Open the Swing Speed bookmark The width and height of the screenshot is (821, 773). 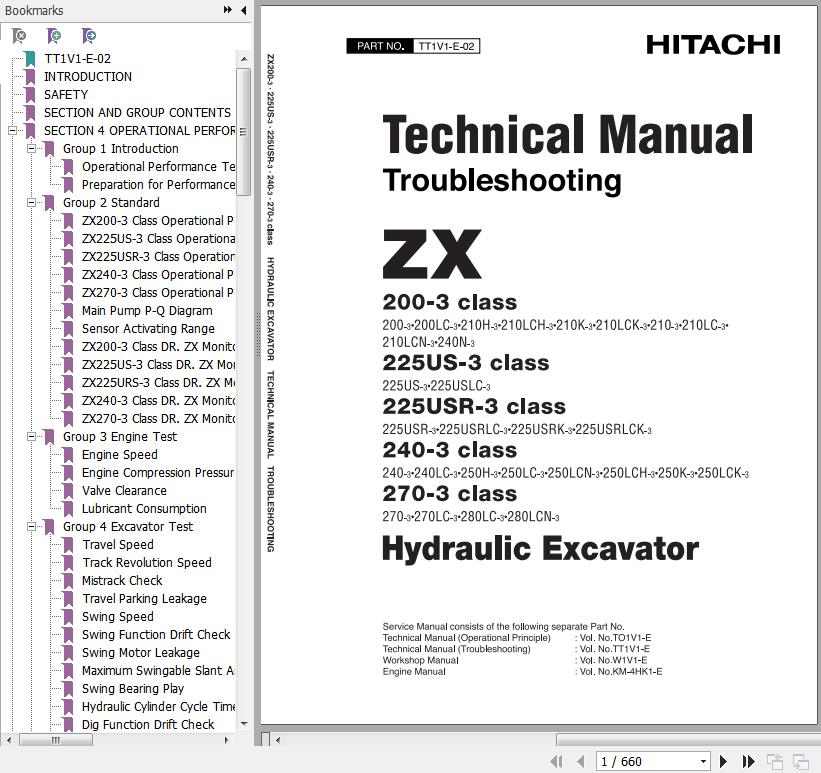click(x=118, y=616)
